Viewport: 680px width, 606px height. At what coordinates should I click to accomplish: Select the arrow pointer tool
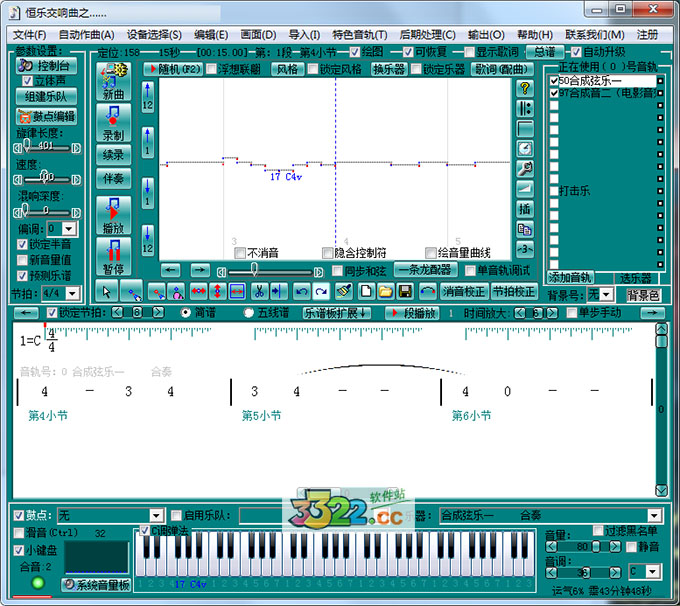click(x=108, y=291)
